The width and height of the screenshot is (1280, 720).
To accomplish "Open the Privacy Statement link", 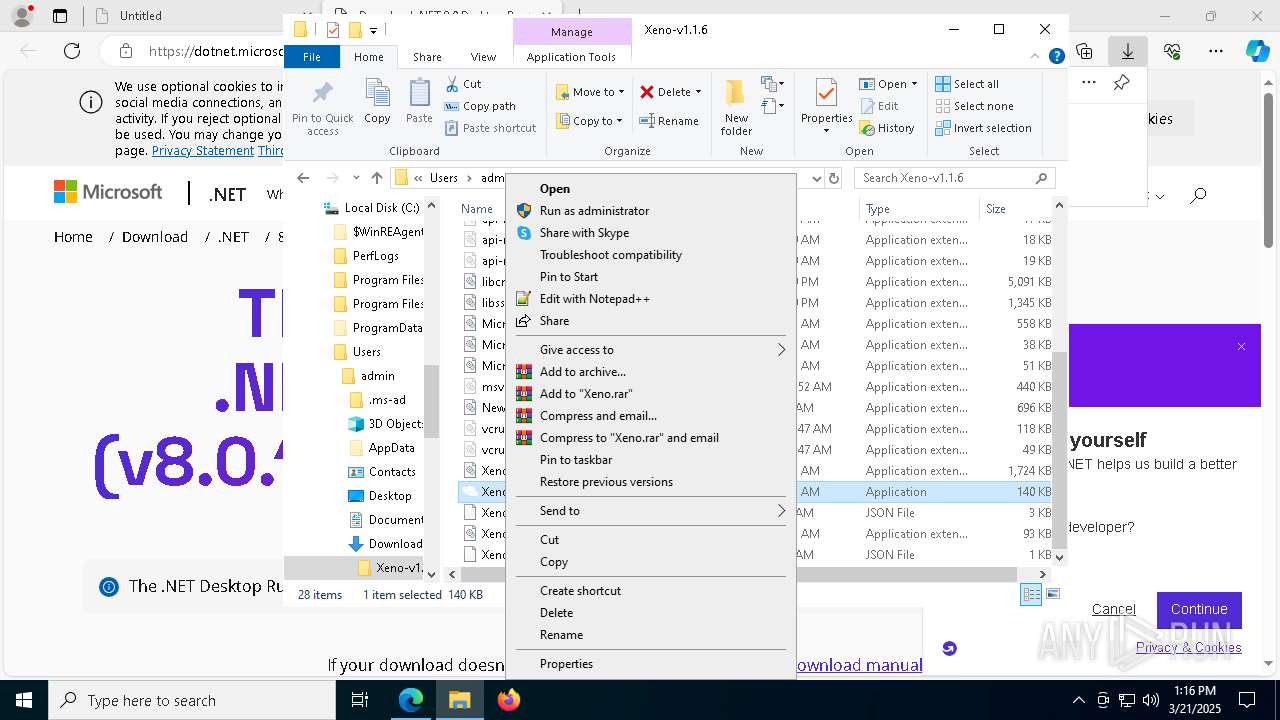I will pyautogui.click(x=203, y=151).
